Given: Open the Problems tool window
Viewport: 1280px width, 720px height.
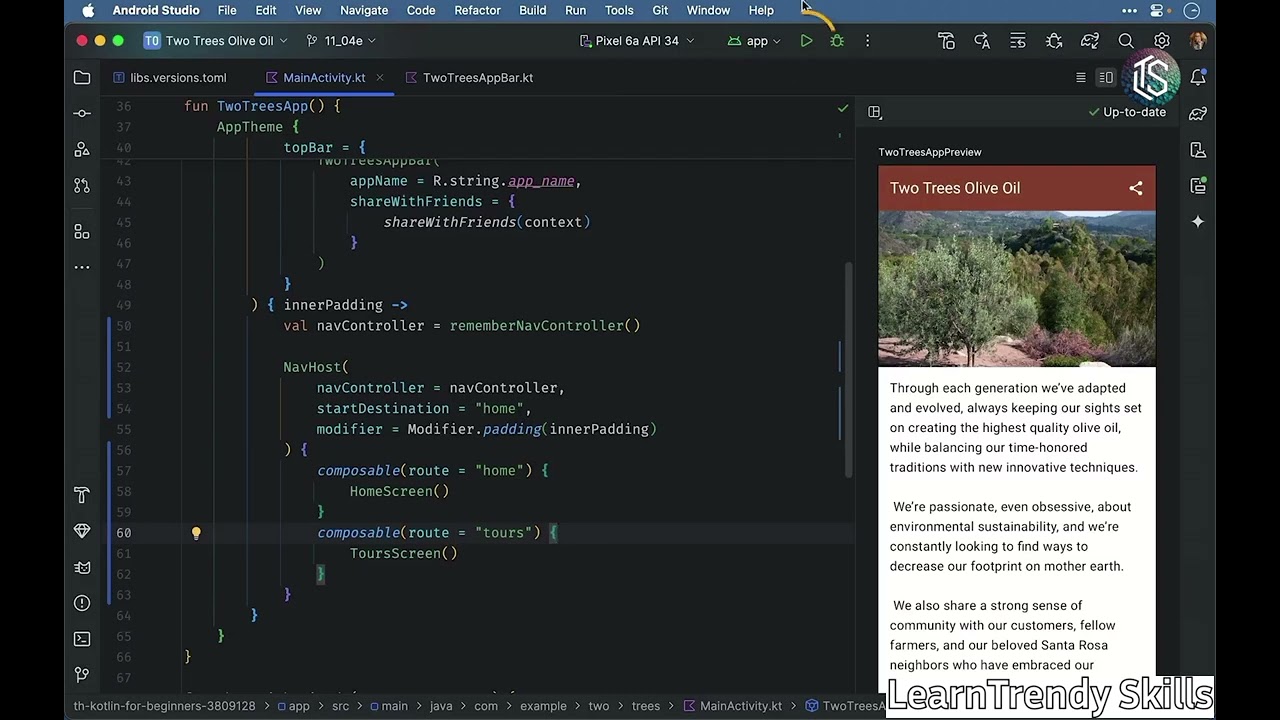Looking at the screenshot, I should 82,603.
